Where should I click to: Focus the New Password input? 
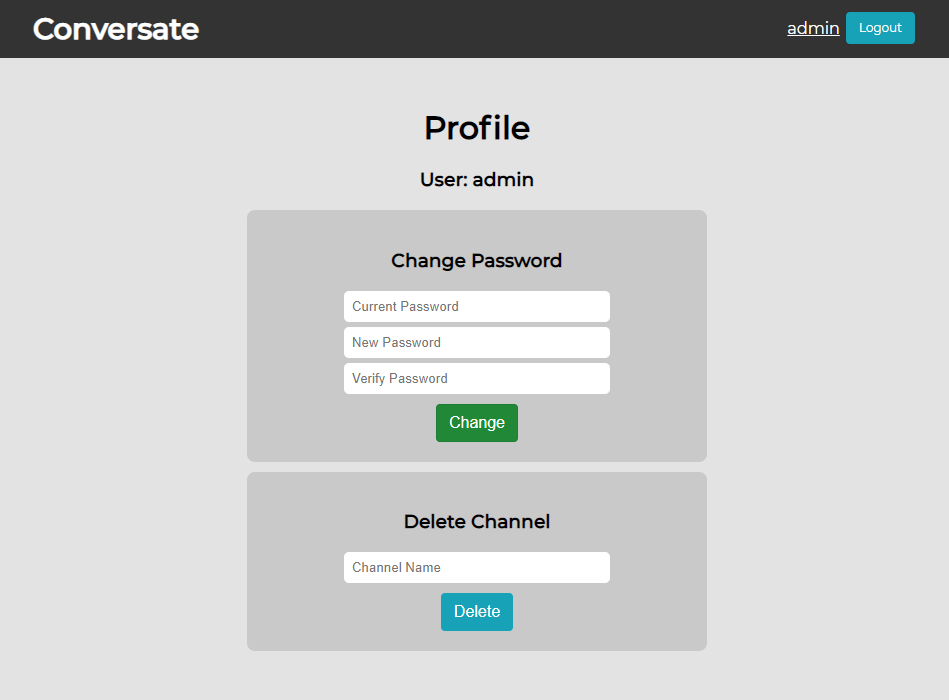click(x=477, y=342)
